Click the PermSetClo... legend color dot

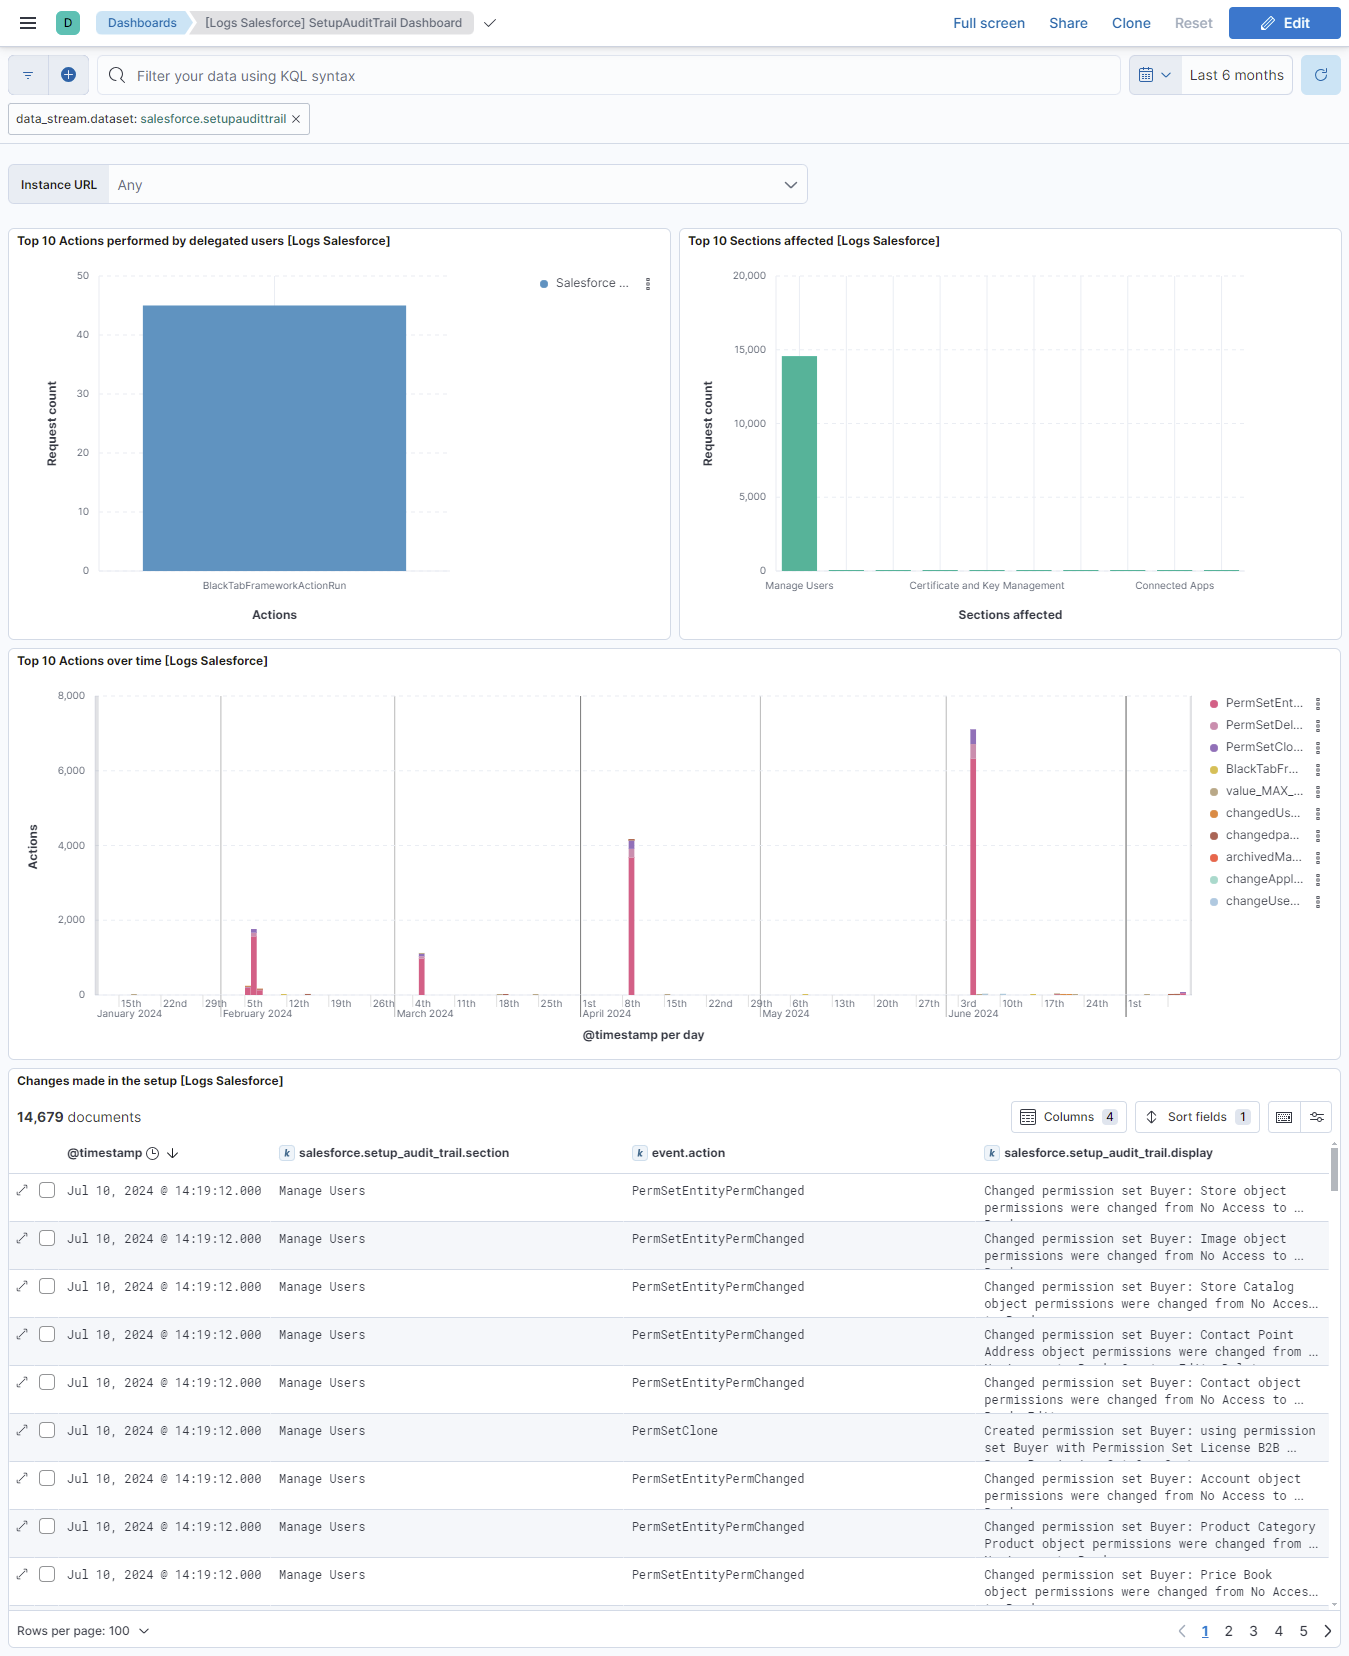tap(1214, 748)
